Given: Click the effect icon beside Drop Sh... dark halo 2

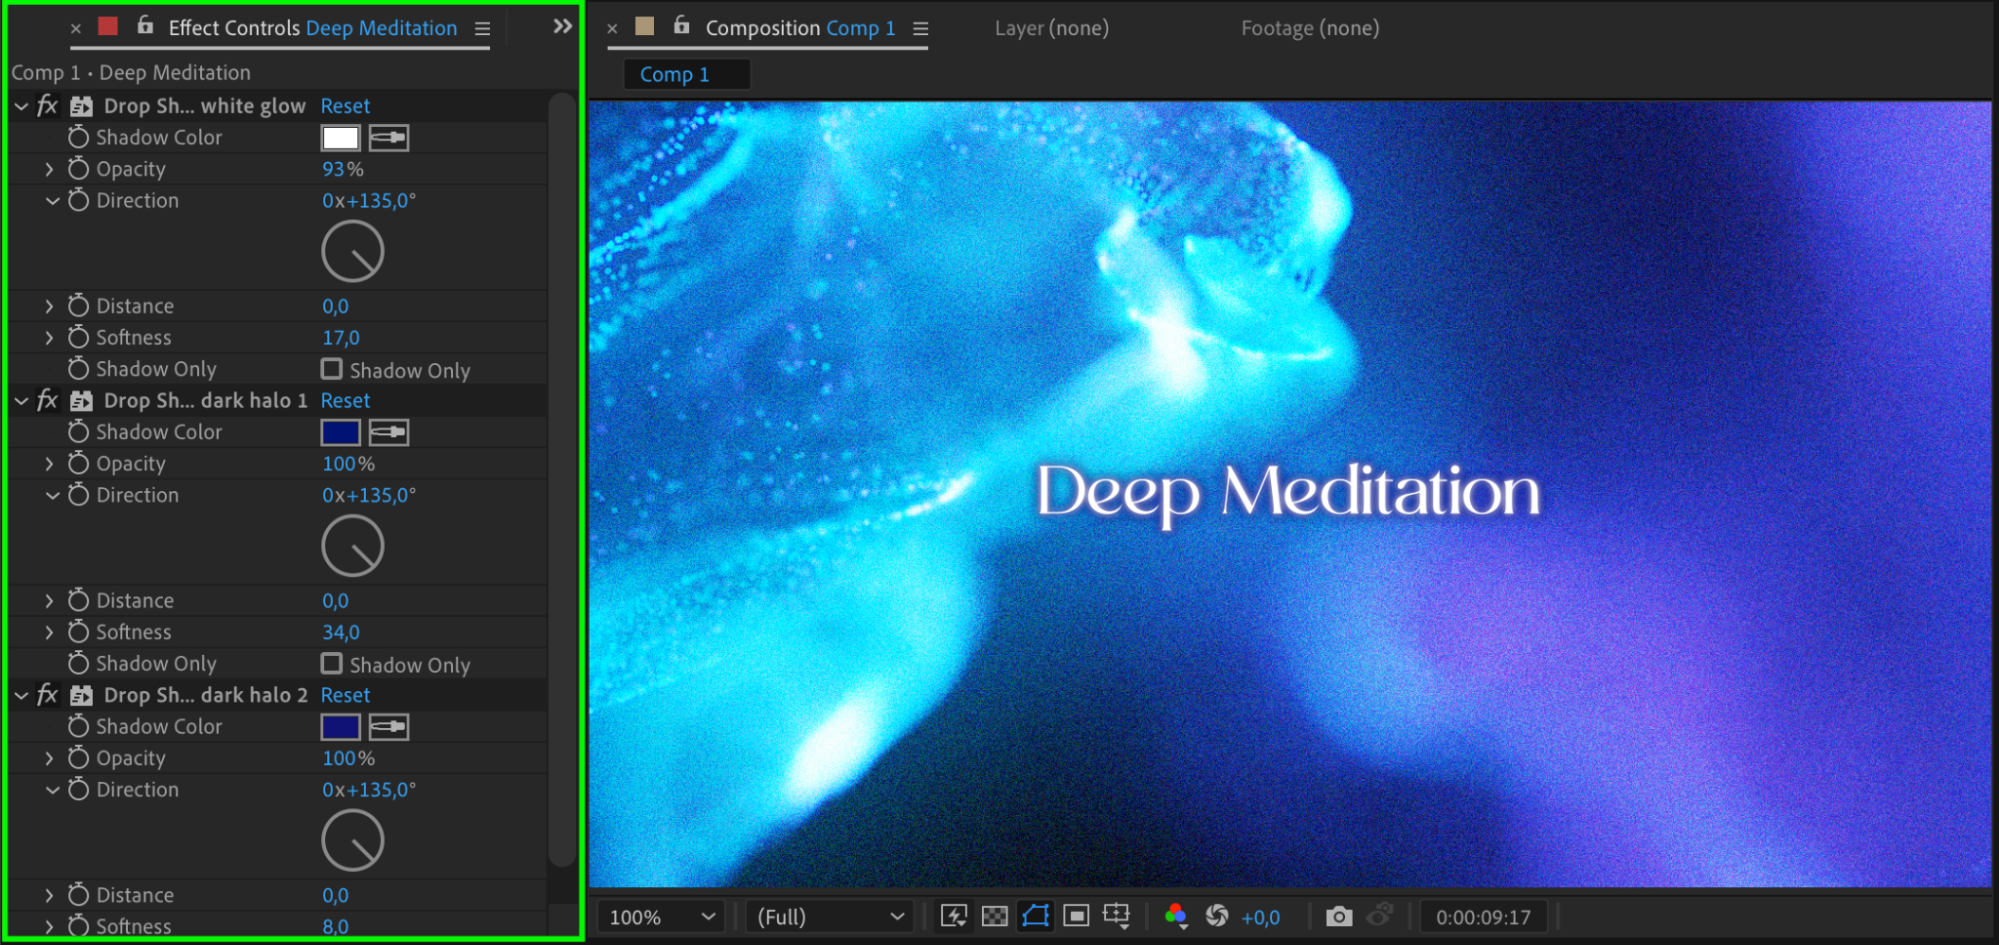Looking at the screenshot, I should pyautogui.click(x=82, y=695).
